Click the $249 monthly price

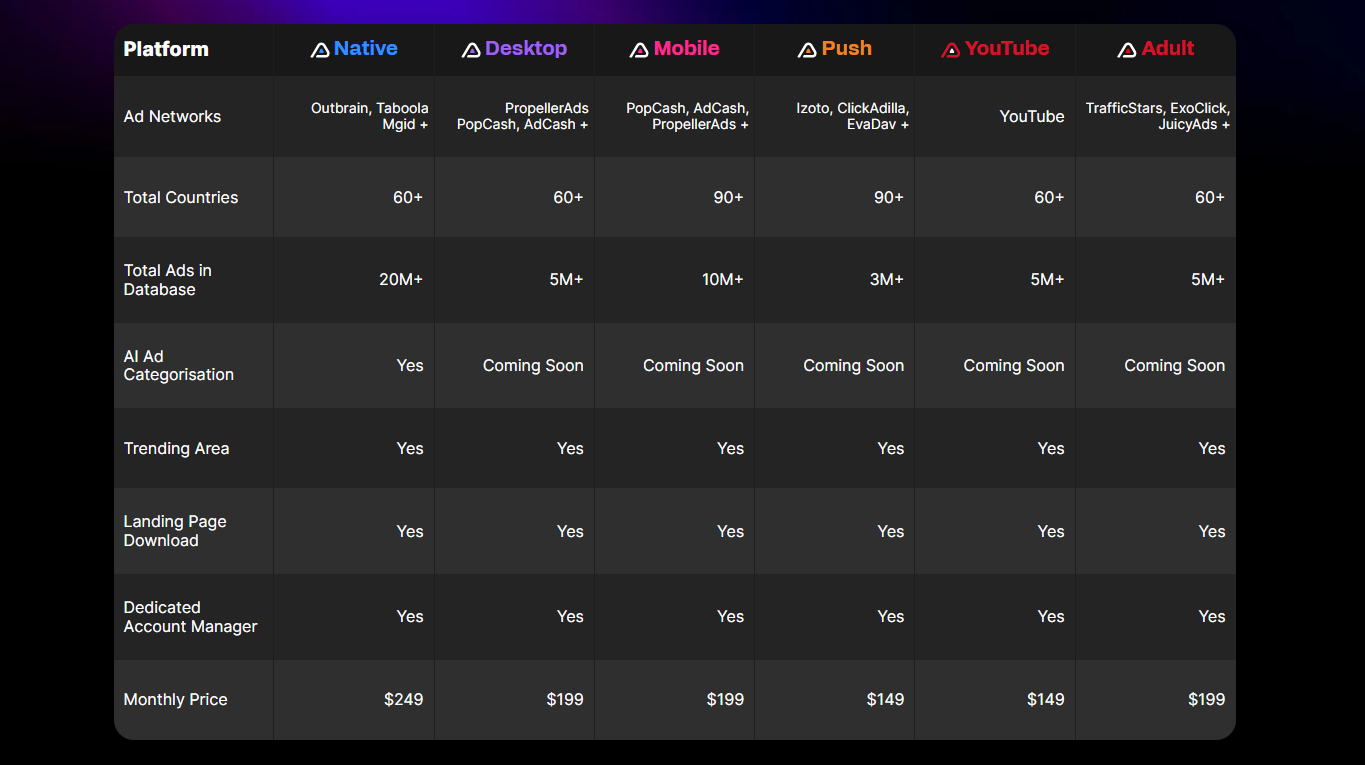click(403, 699)
